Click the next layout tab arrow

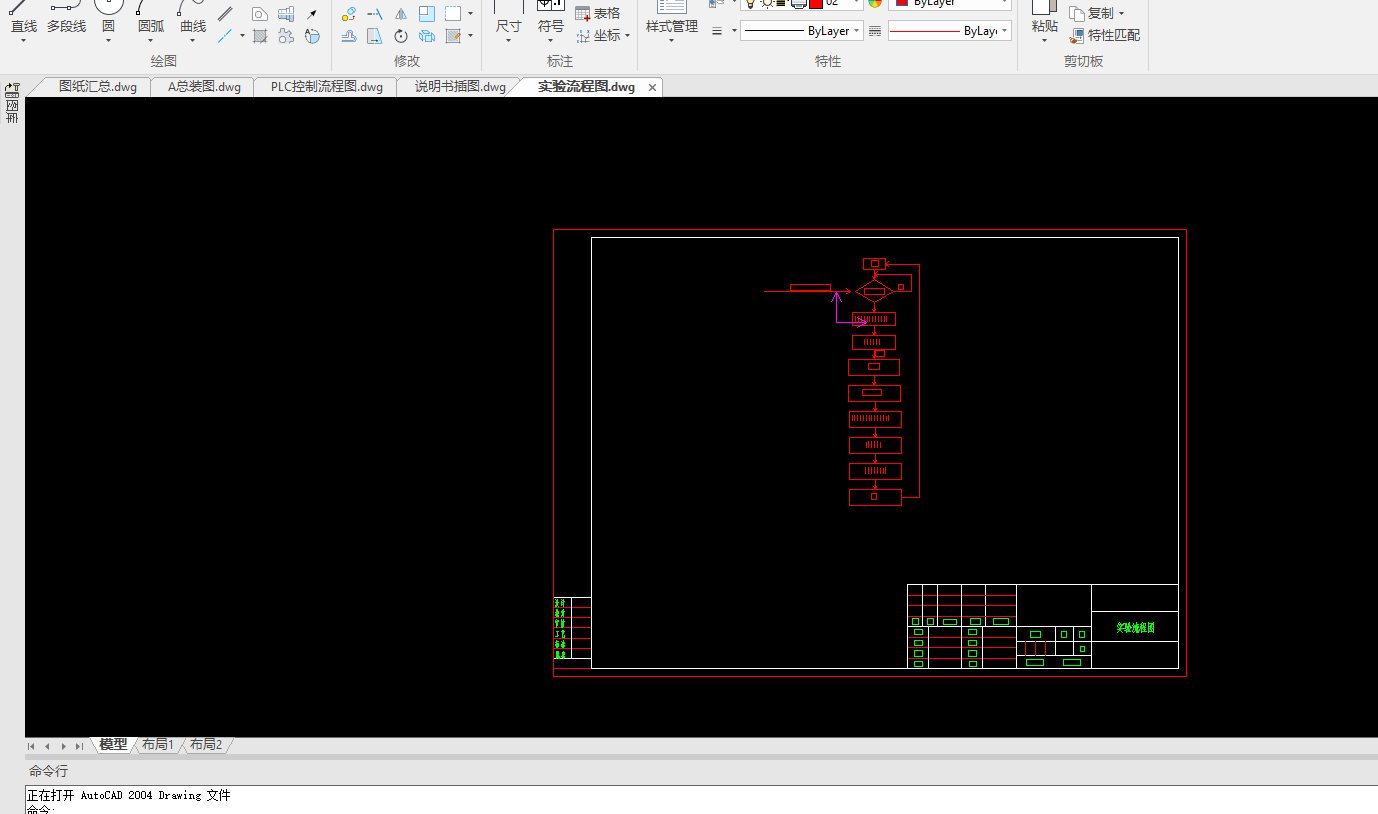(x=63, y=746)
